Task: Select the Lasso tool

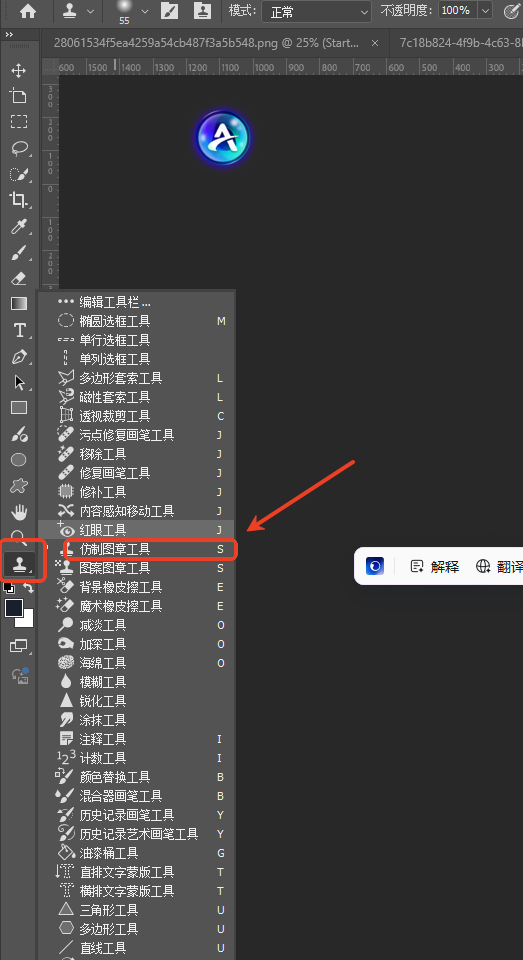Action: coord(19,148)
